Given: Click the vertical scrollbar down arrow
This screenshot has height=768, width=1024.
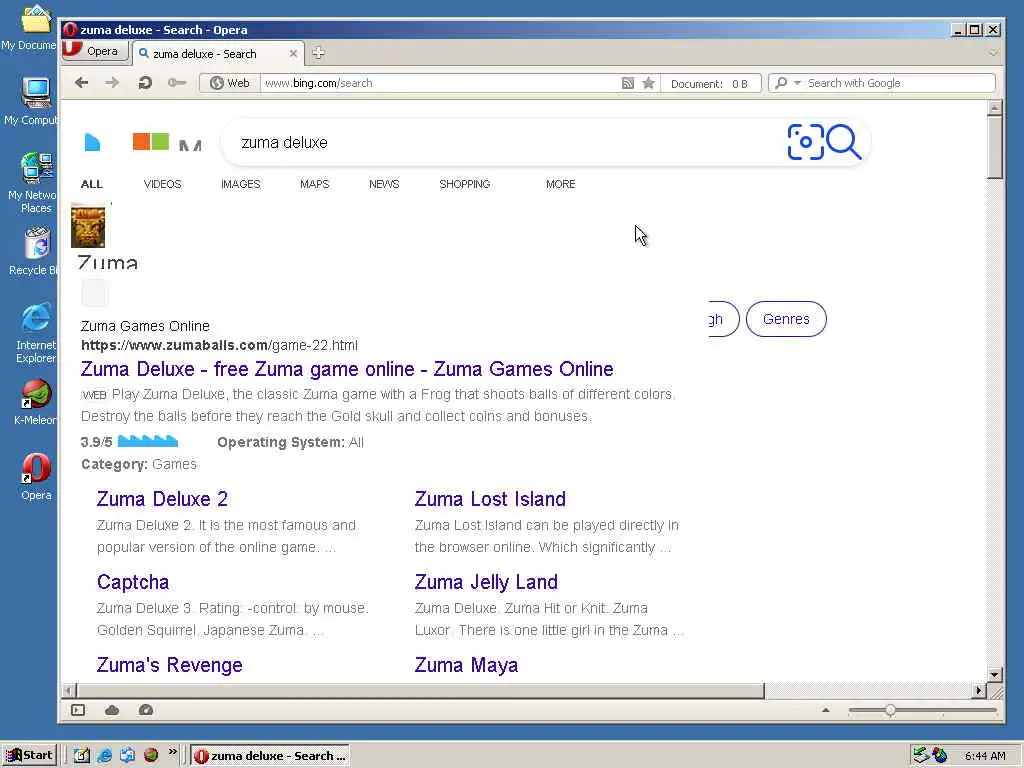Looking at the screenshot, I should click(x=995, y=675).
